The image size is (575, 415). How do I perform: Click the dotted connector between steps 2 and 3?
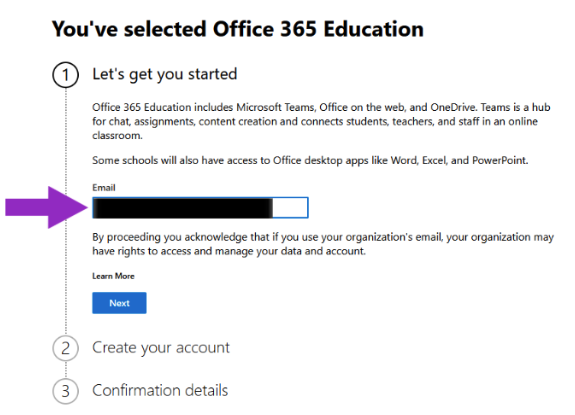66,370
